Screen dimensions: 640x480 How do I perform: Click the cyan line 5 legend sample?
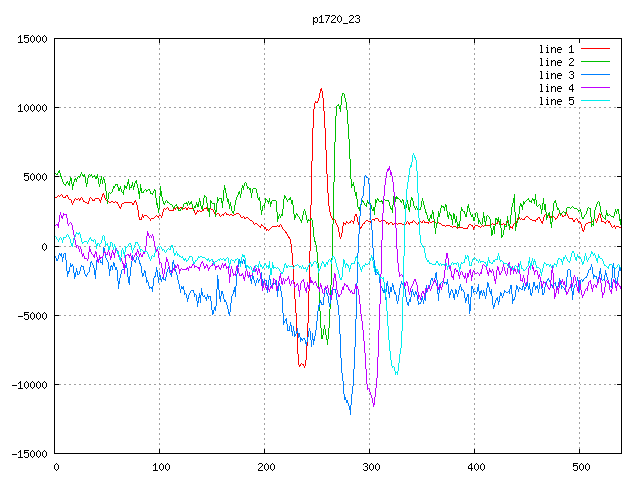click(596, 101)
